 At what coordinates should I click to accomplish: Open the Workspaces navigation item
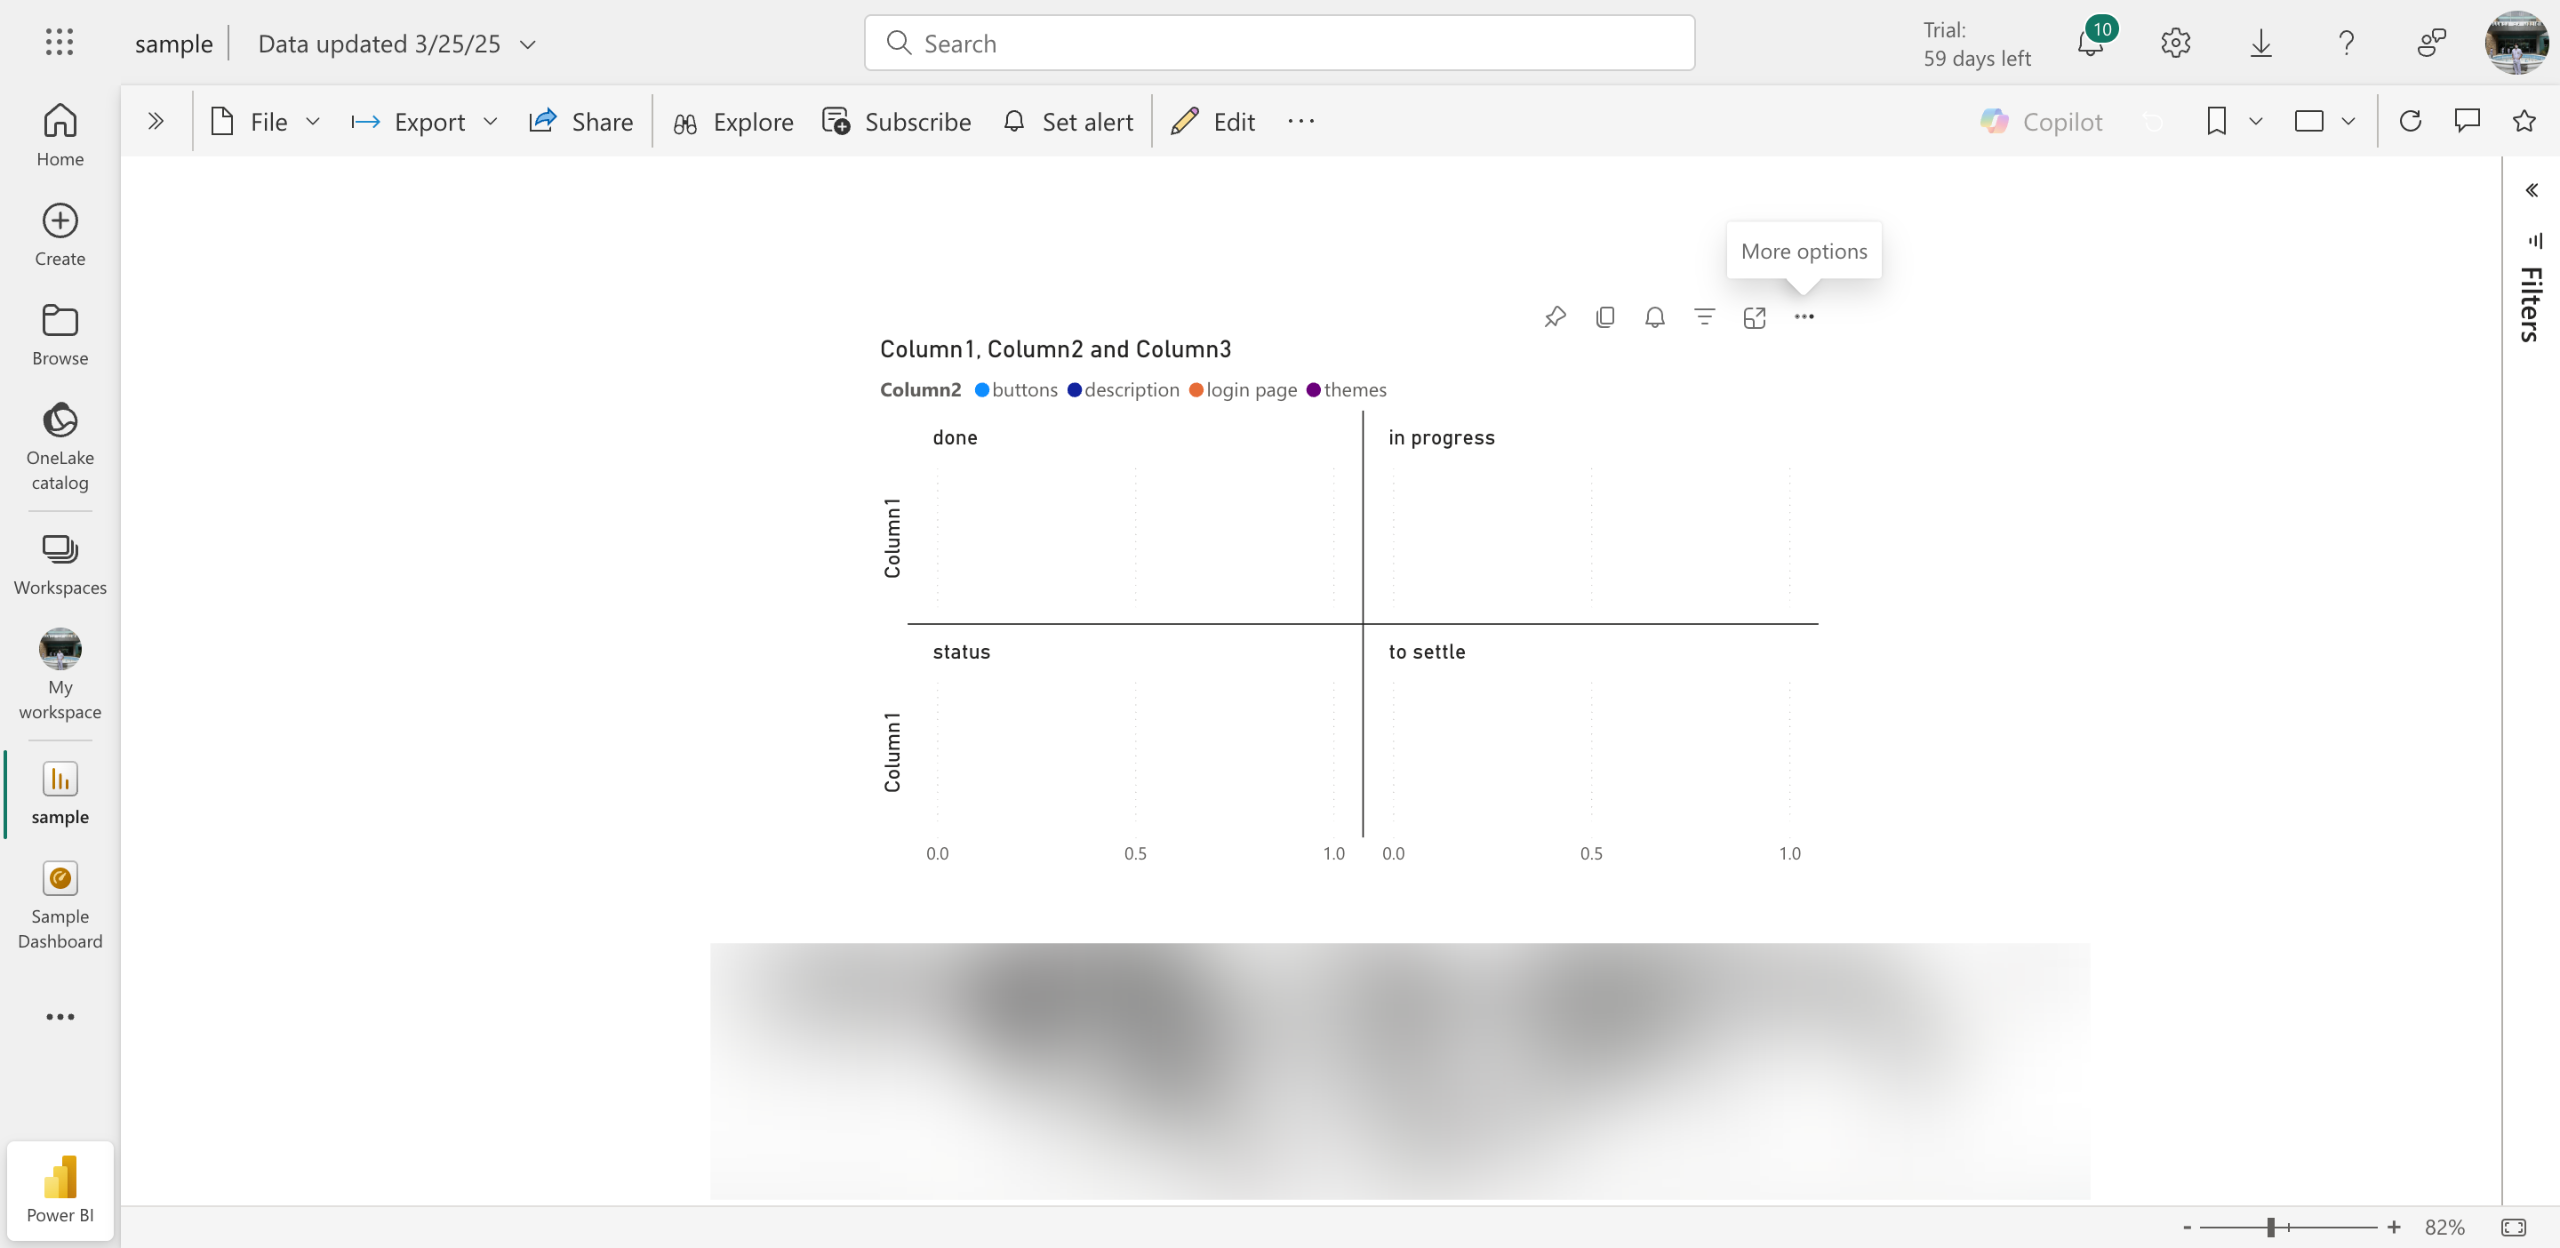[60, 564]
